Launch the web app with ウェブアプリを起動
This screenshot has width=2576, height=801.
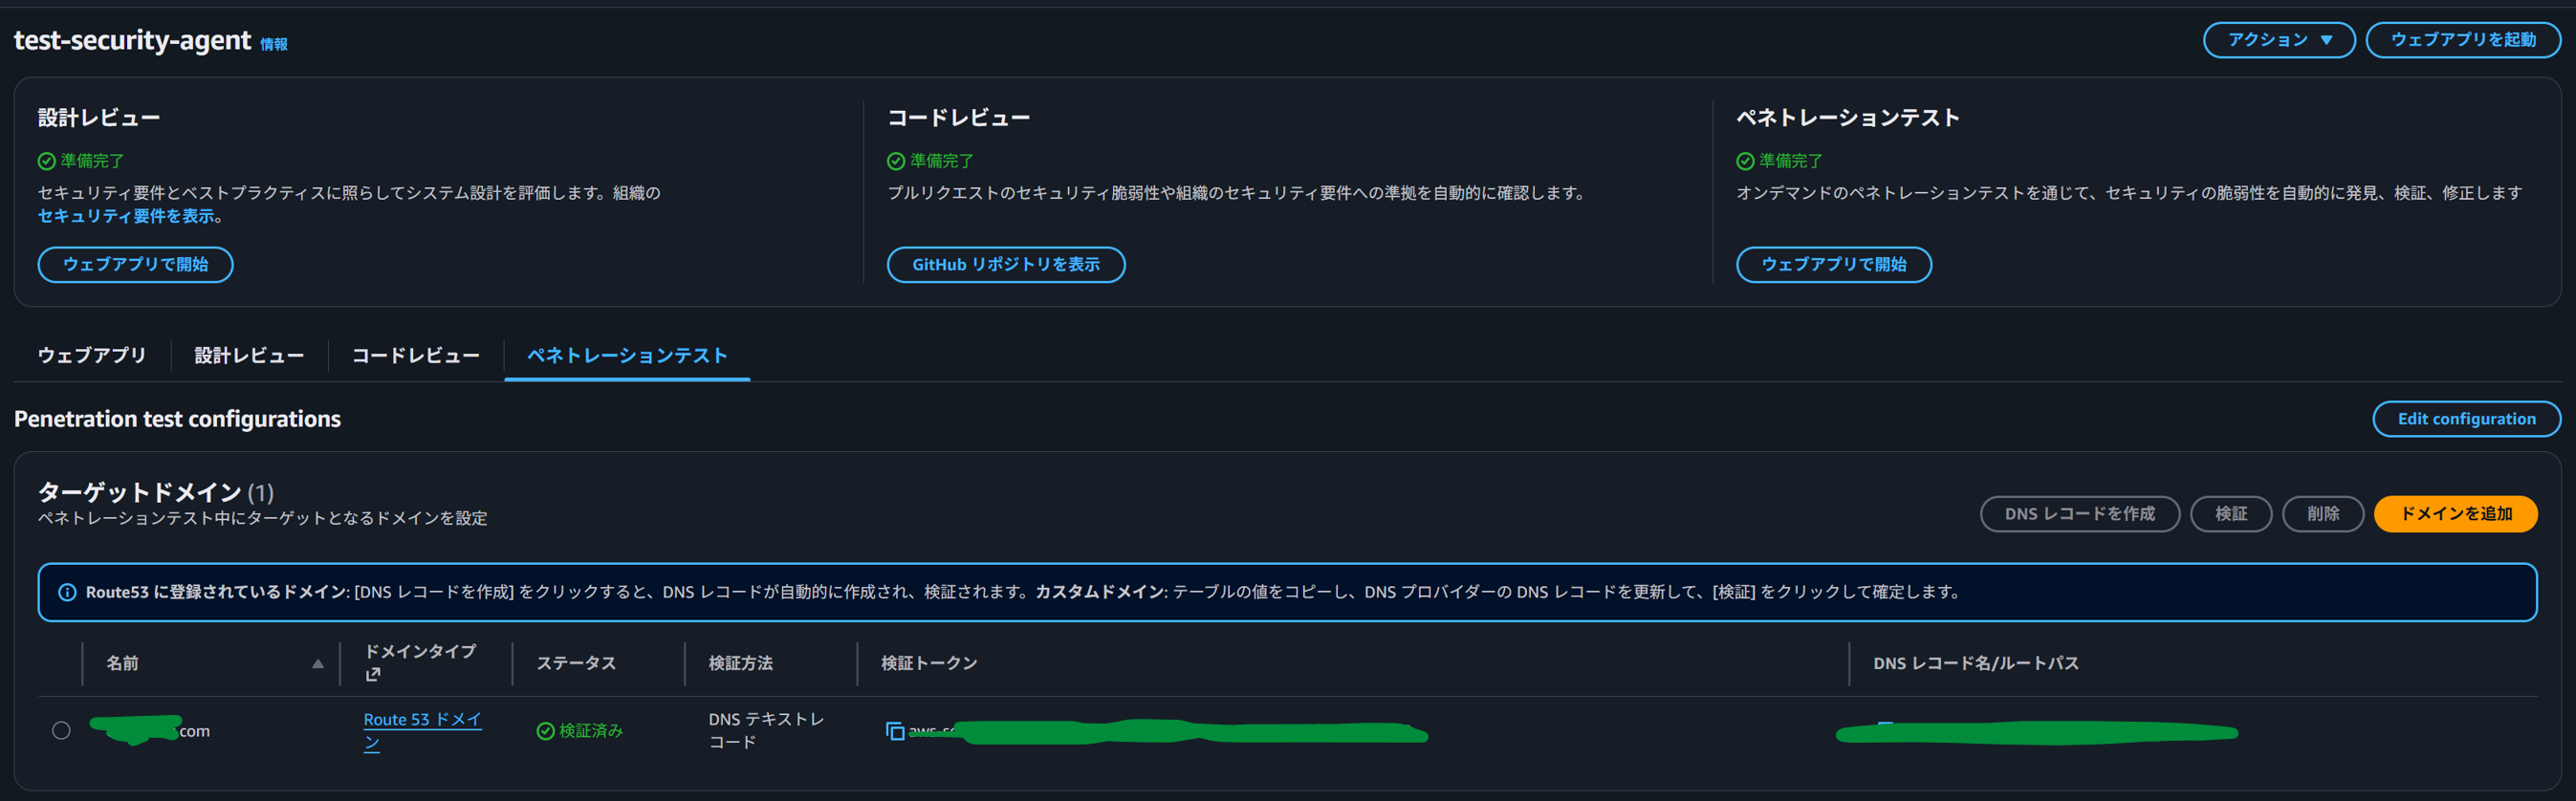point(2462,40)
